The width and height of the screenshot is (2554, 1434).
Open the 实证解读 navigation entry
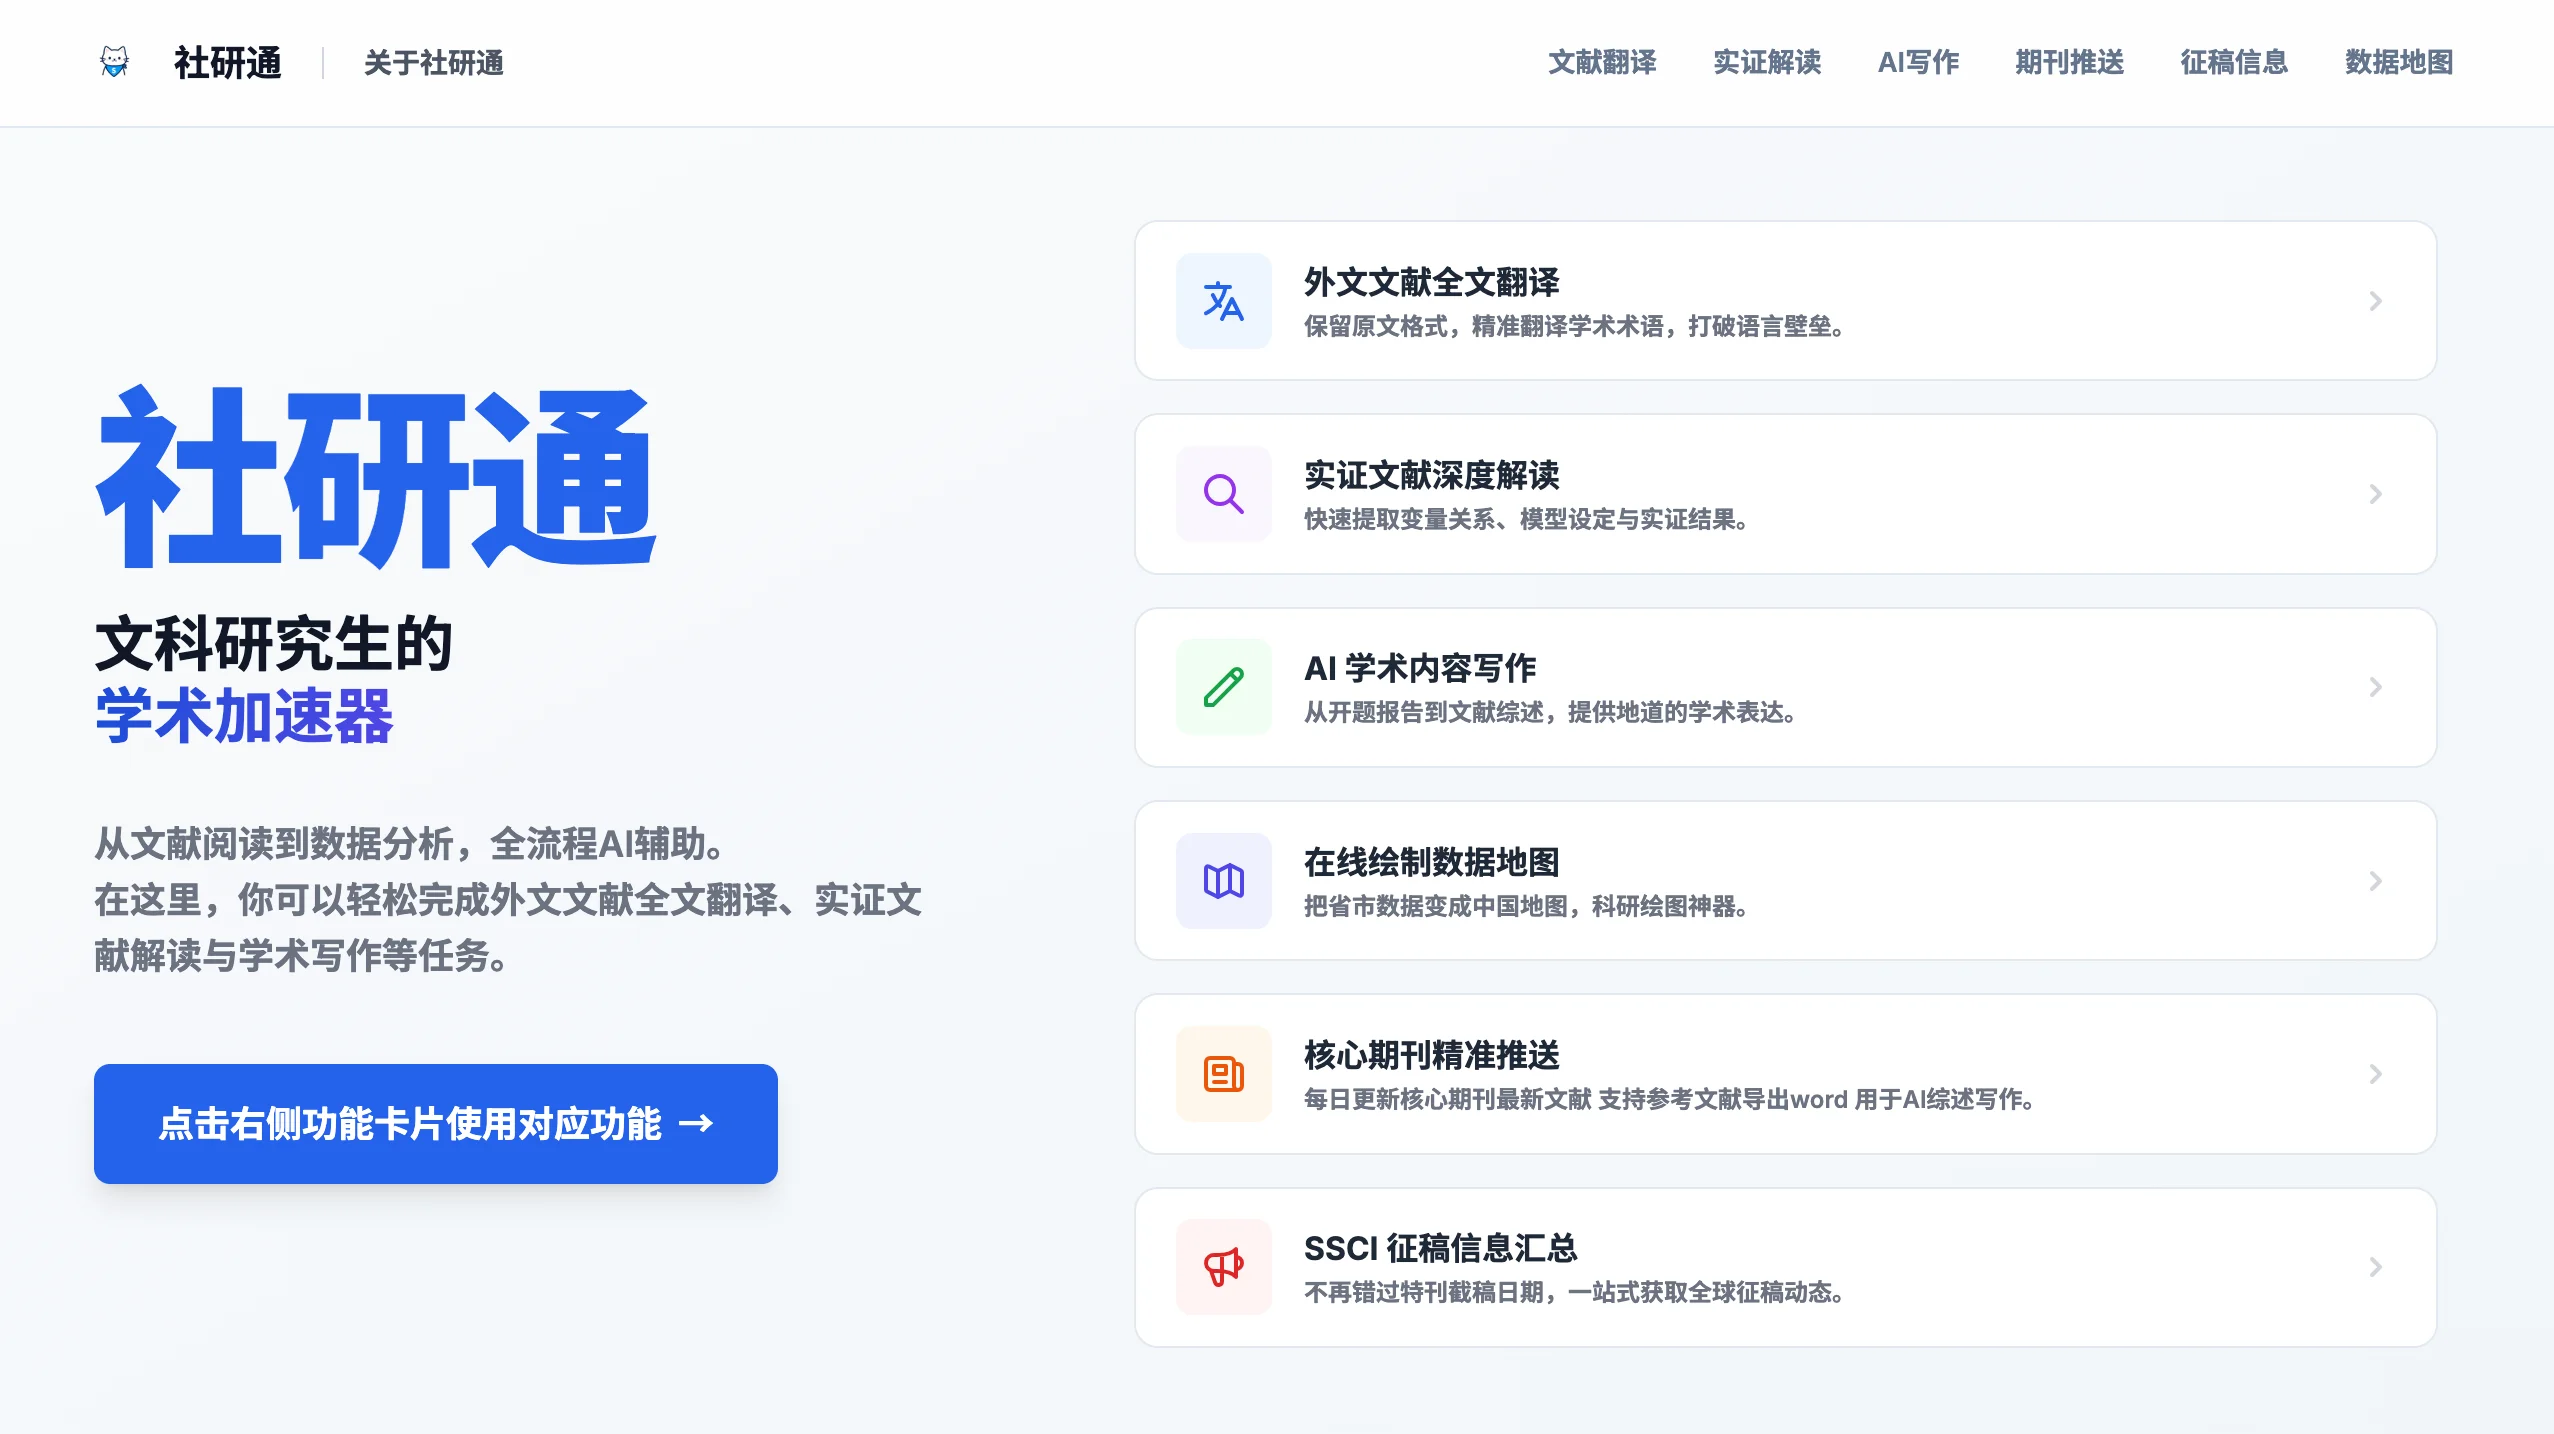point(1767,62)
